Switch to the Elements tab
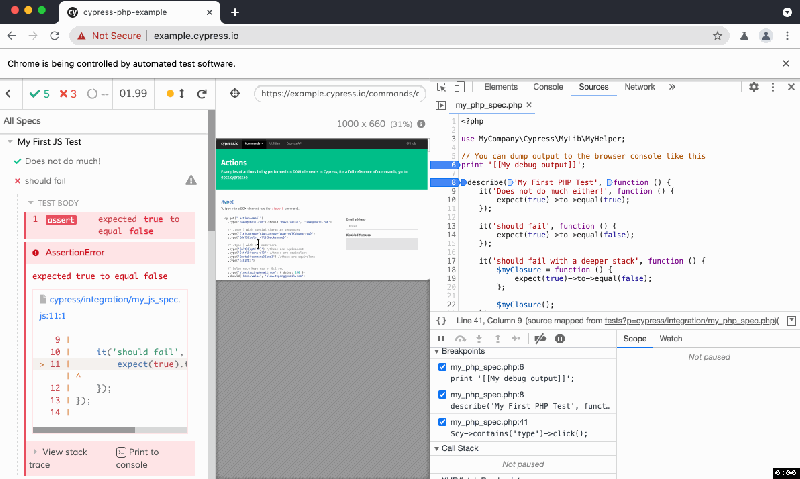This screenshot has width=800, height=479. point(501,87)
